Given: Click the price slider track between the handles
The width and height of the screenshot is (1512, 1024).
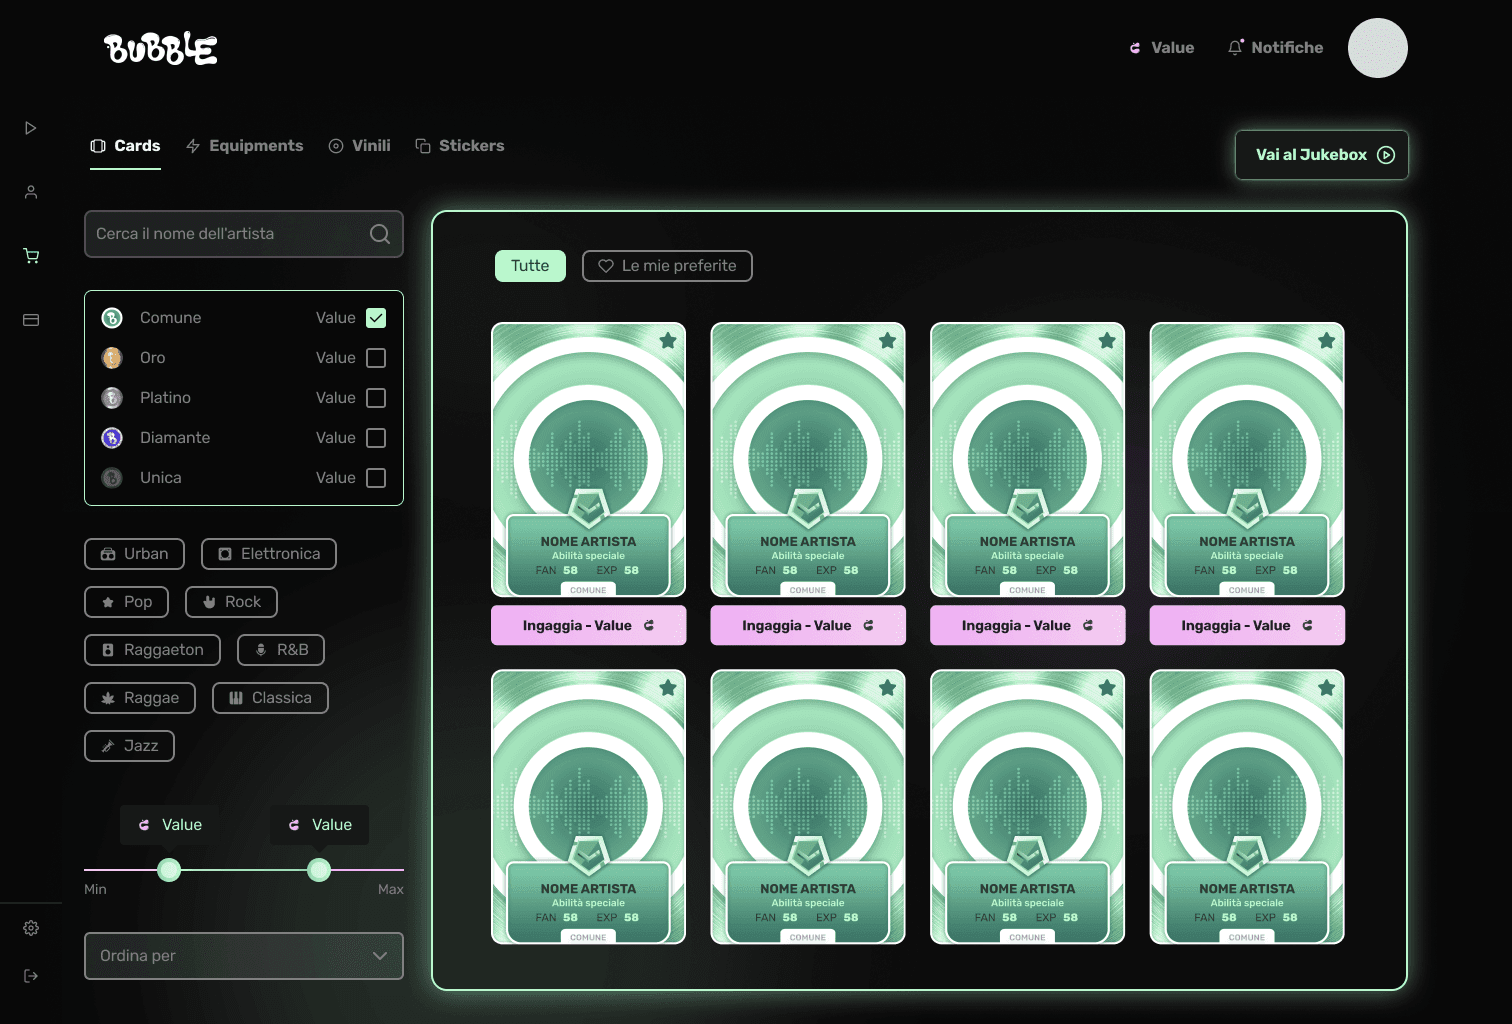Looking at the screenshot, I should (244, 870).
